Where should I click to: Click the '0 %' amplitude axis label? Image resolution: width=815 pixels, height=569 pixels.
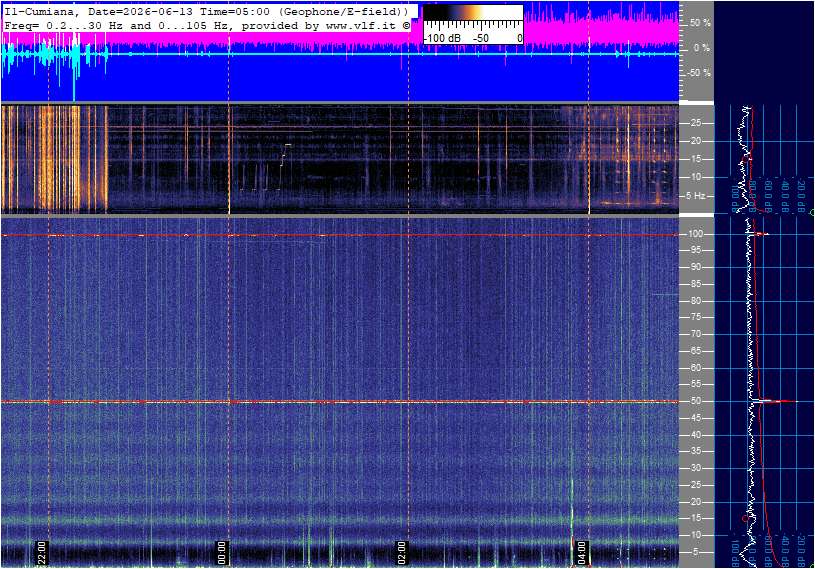[x=702, y=48]
